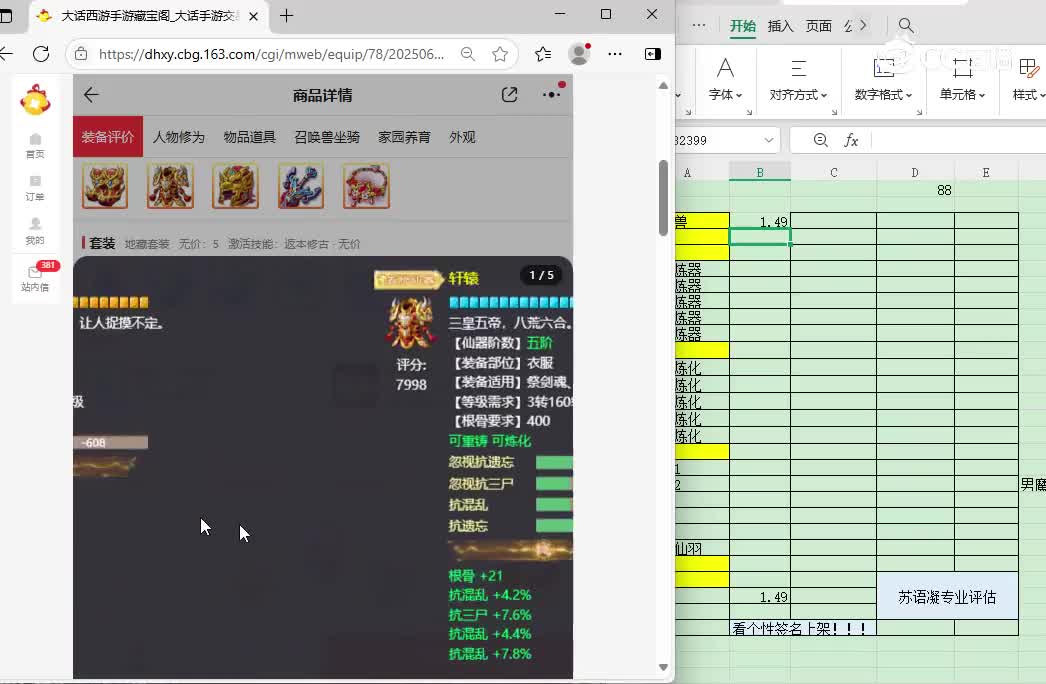Open browser favorites list icon
Viewport: 1046px width, 684px height.
coord(543,54)
